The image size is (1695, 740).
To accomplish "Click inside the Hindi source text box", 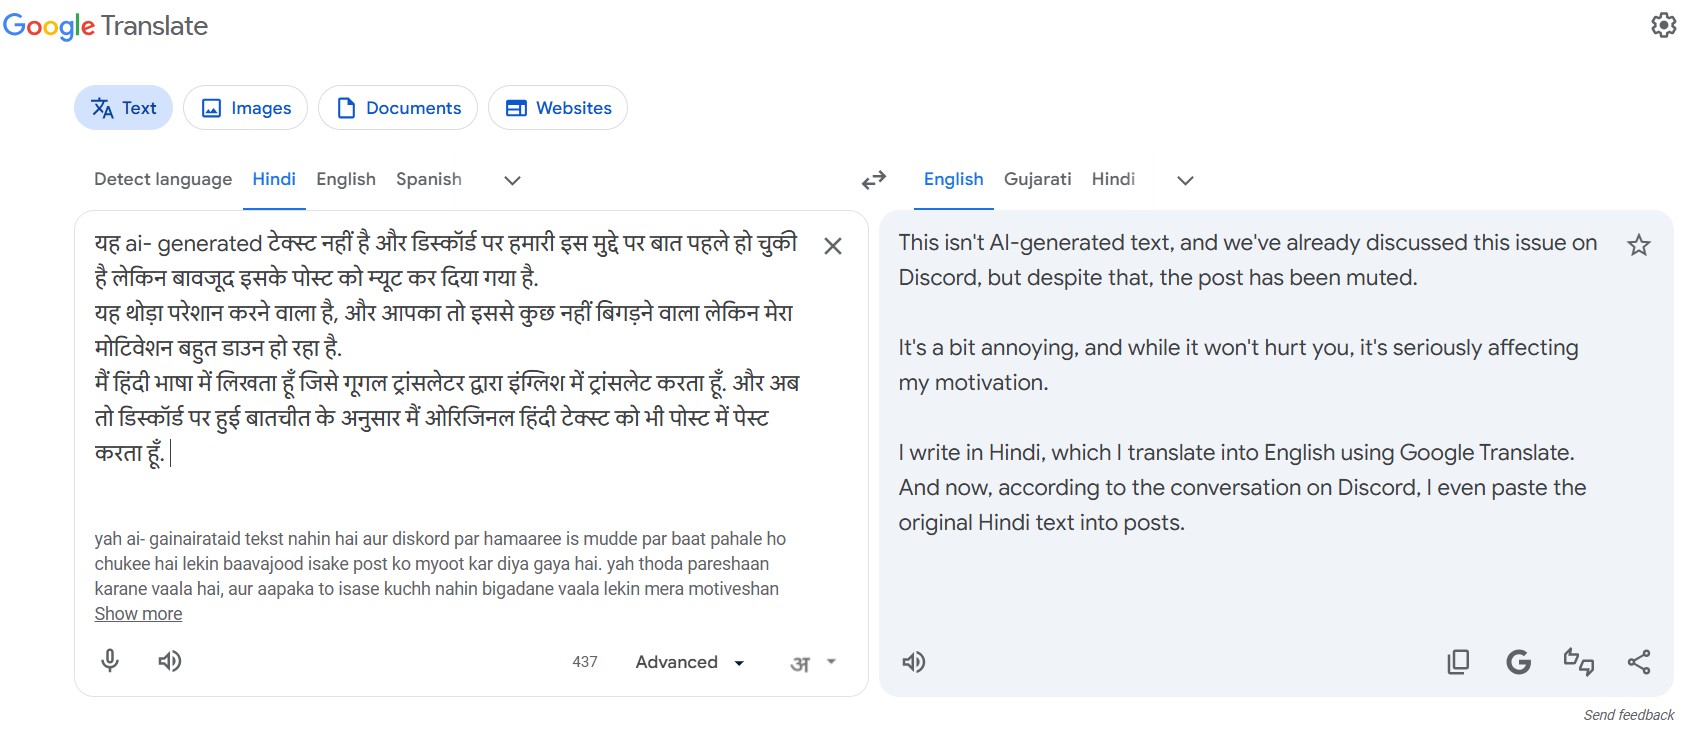I will tap(446, 349).
